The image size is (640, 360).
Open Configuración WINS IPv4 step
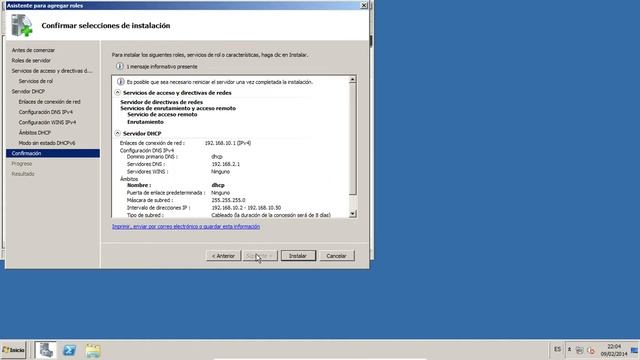point(47,122)
